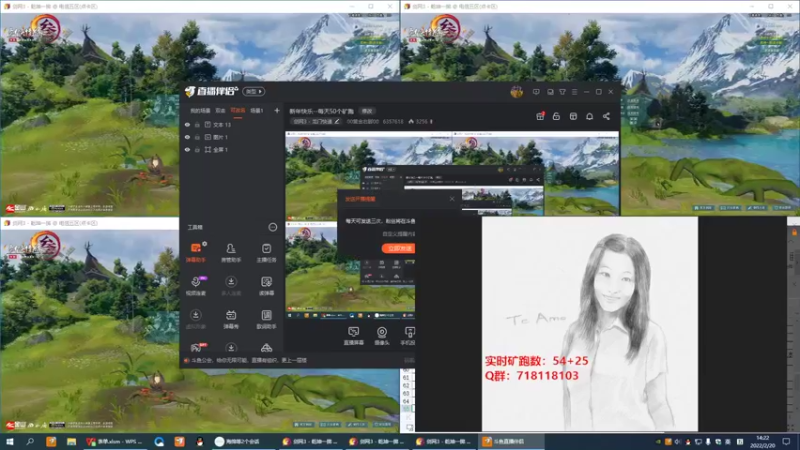Close the reminder dialog

pos(452,198)
